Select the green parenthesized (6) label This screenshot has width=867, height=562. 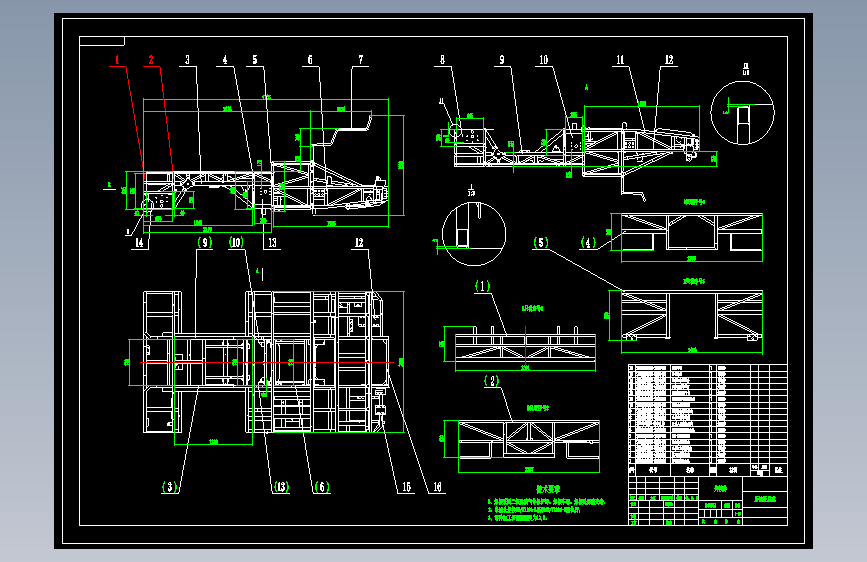point(322,487)
